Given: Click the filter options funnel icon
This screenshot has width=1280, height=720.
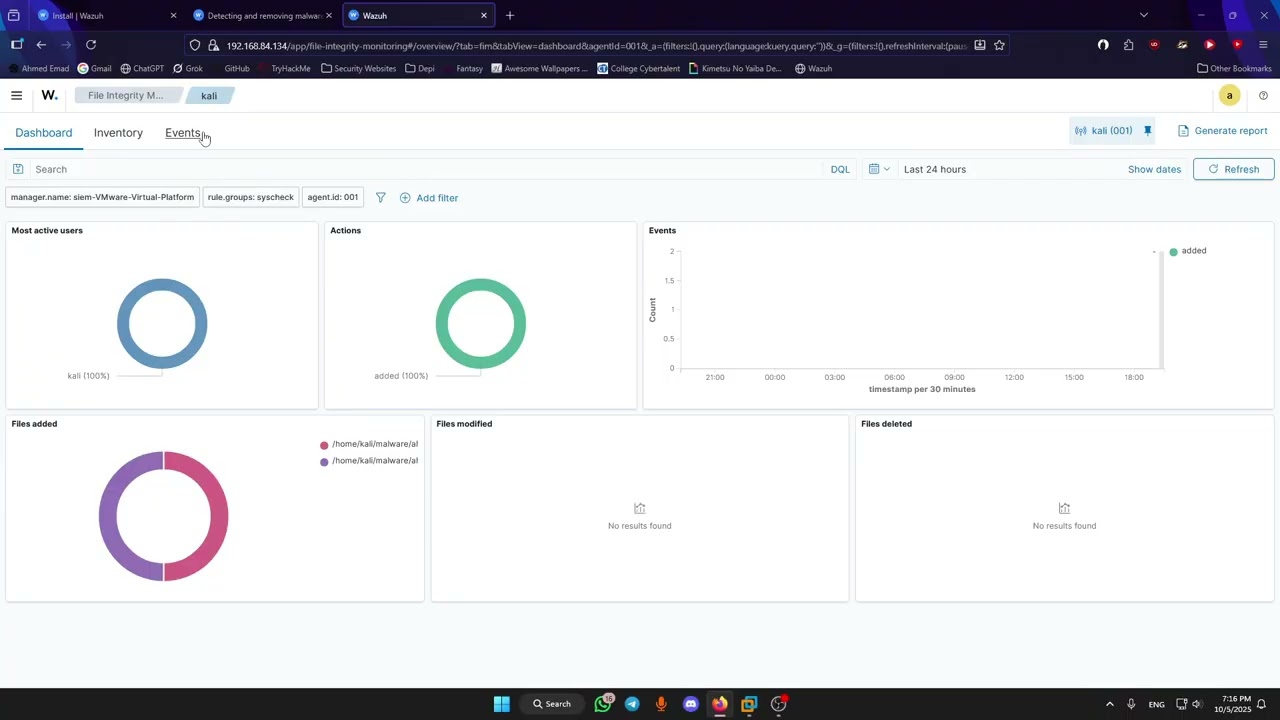Looking at the screenshot, I should [x=380, y=198].
